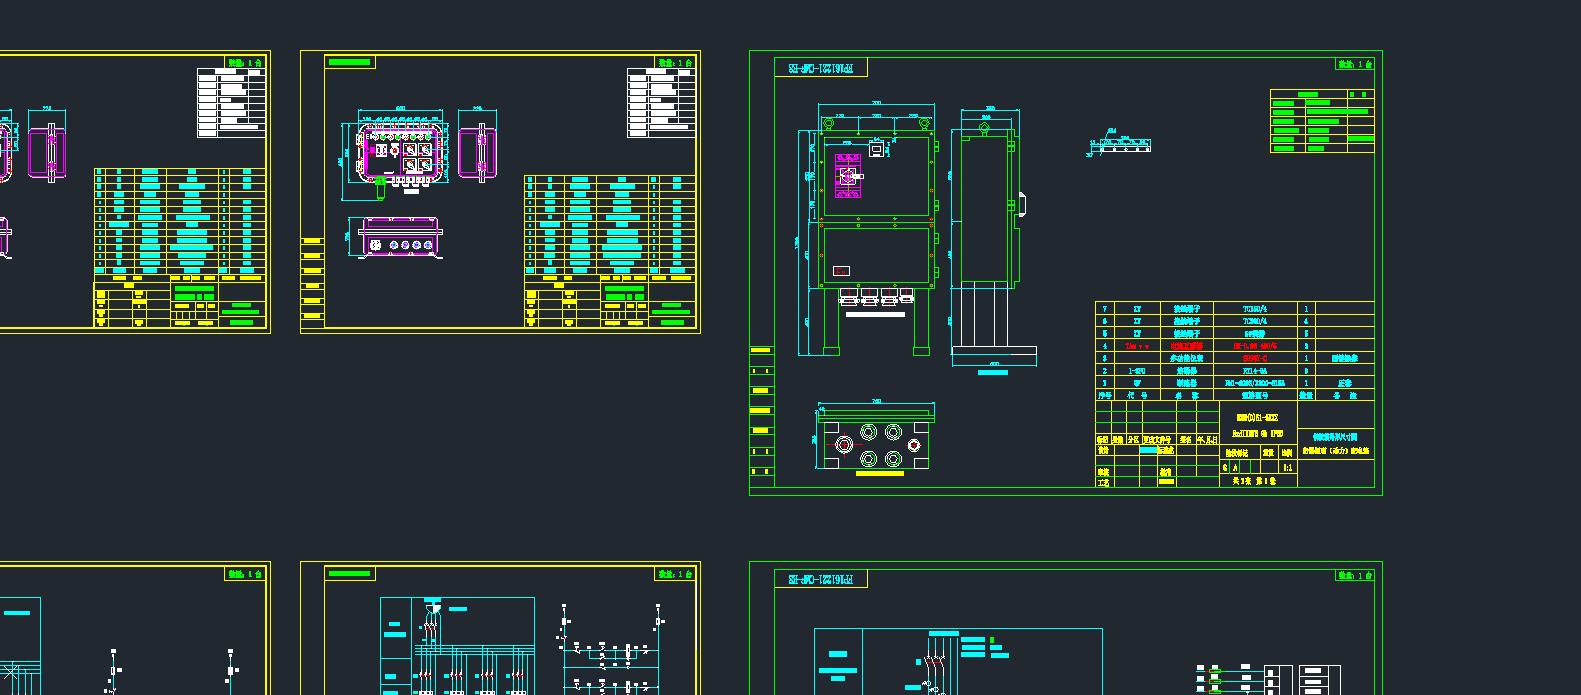
Task: Select the red SH96E-C model cell
Action: coord(1255,358)
